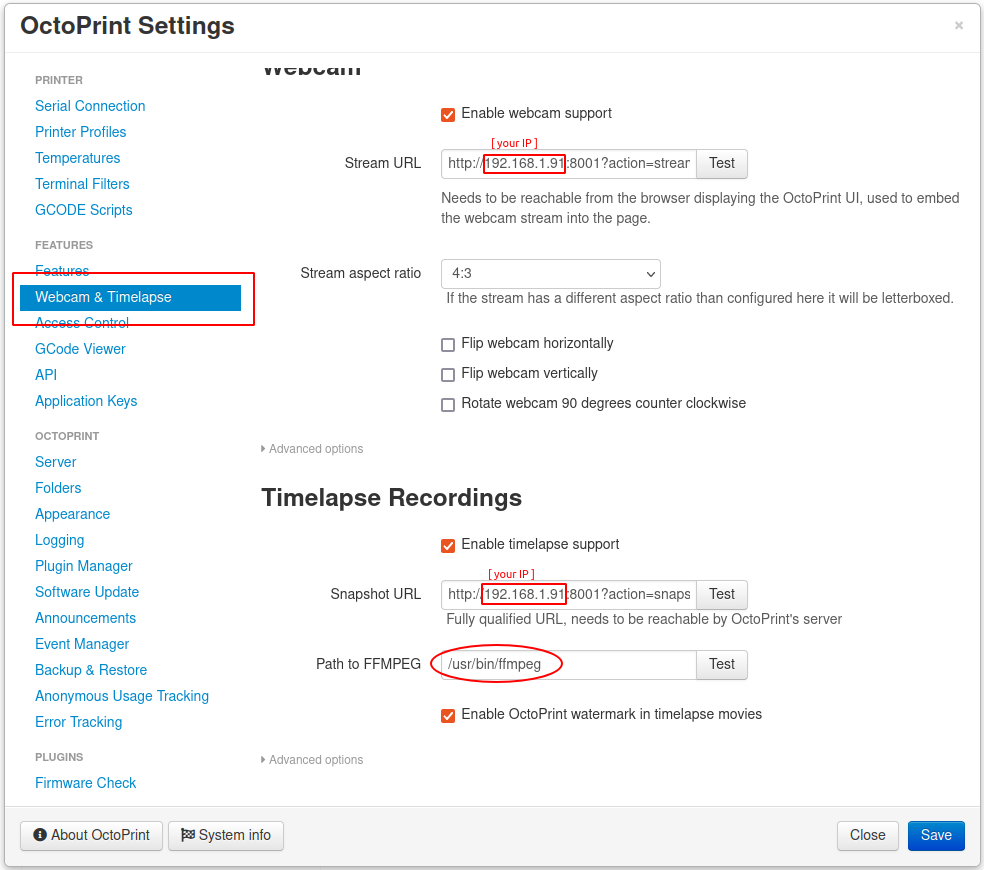Go to Software Update settings
This screenshot has height=870, width=984.
click(87, 593)
